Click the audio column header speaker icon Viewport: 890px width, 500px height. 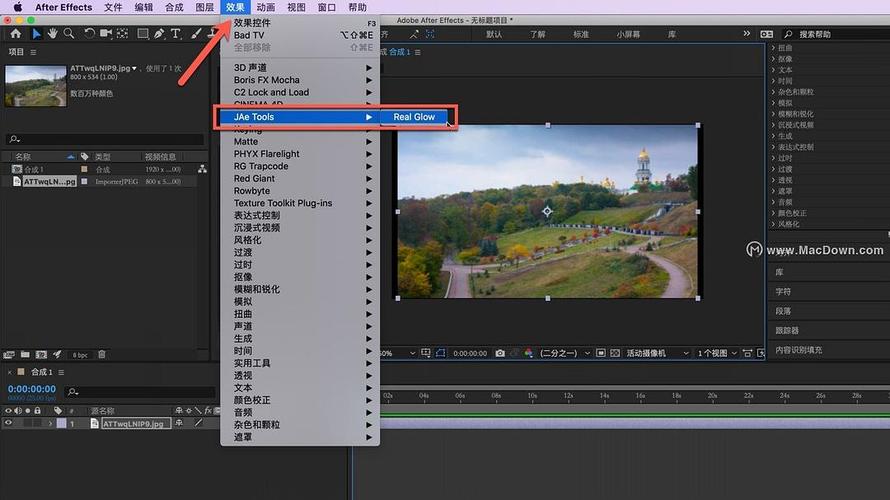pos(18,410)
